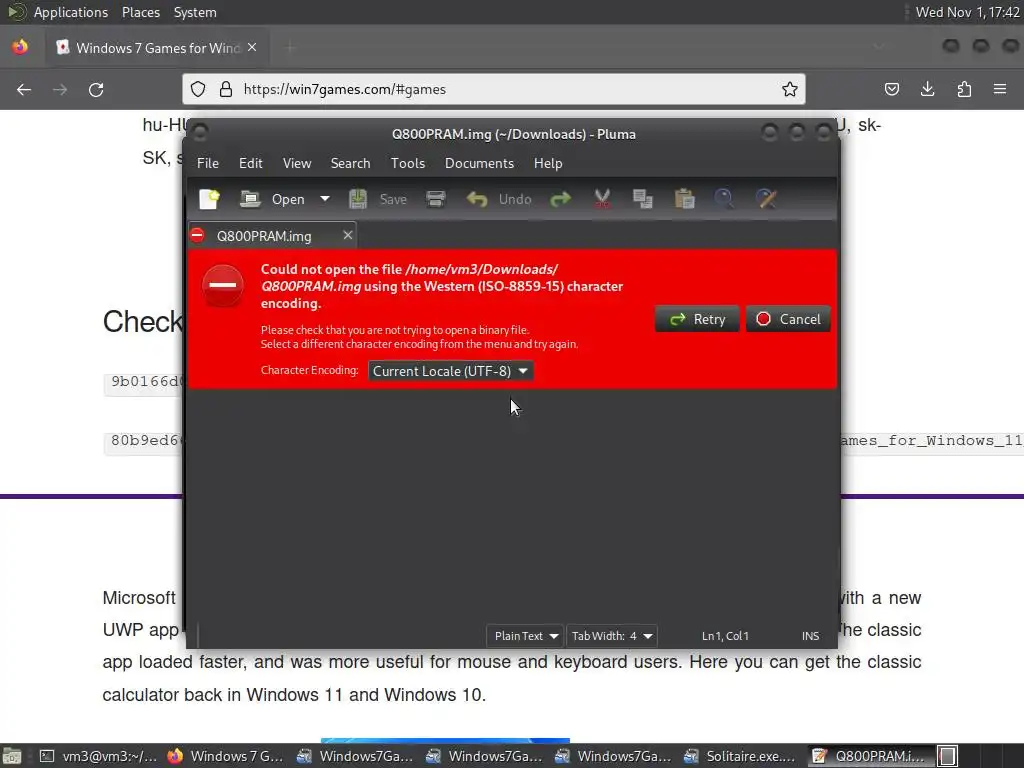1024x768 pixels.
Task: Open the Tools menu in Pluma
Action: point(408,163)
